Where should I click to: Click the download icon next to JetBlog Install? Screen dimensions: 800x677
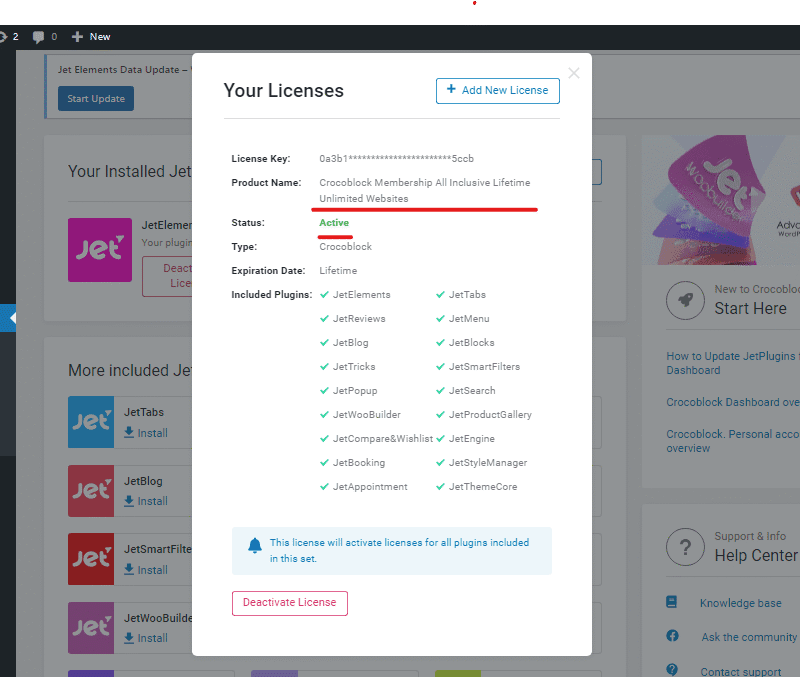coord(129,501)
